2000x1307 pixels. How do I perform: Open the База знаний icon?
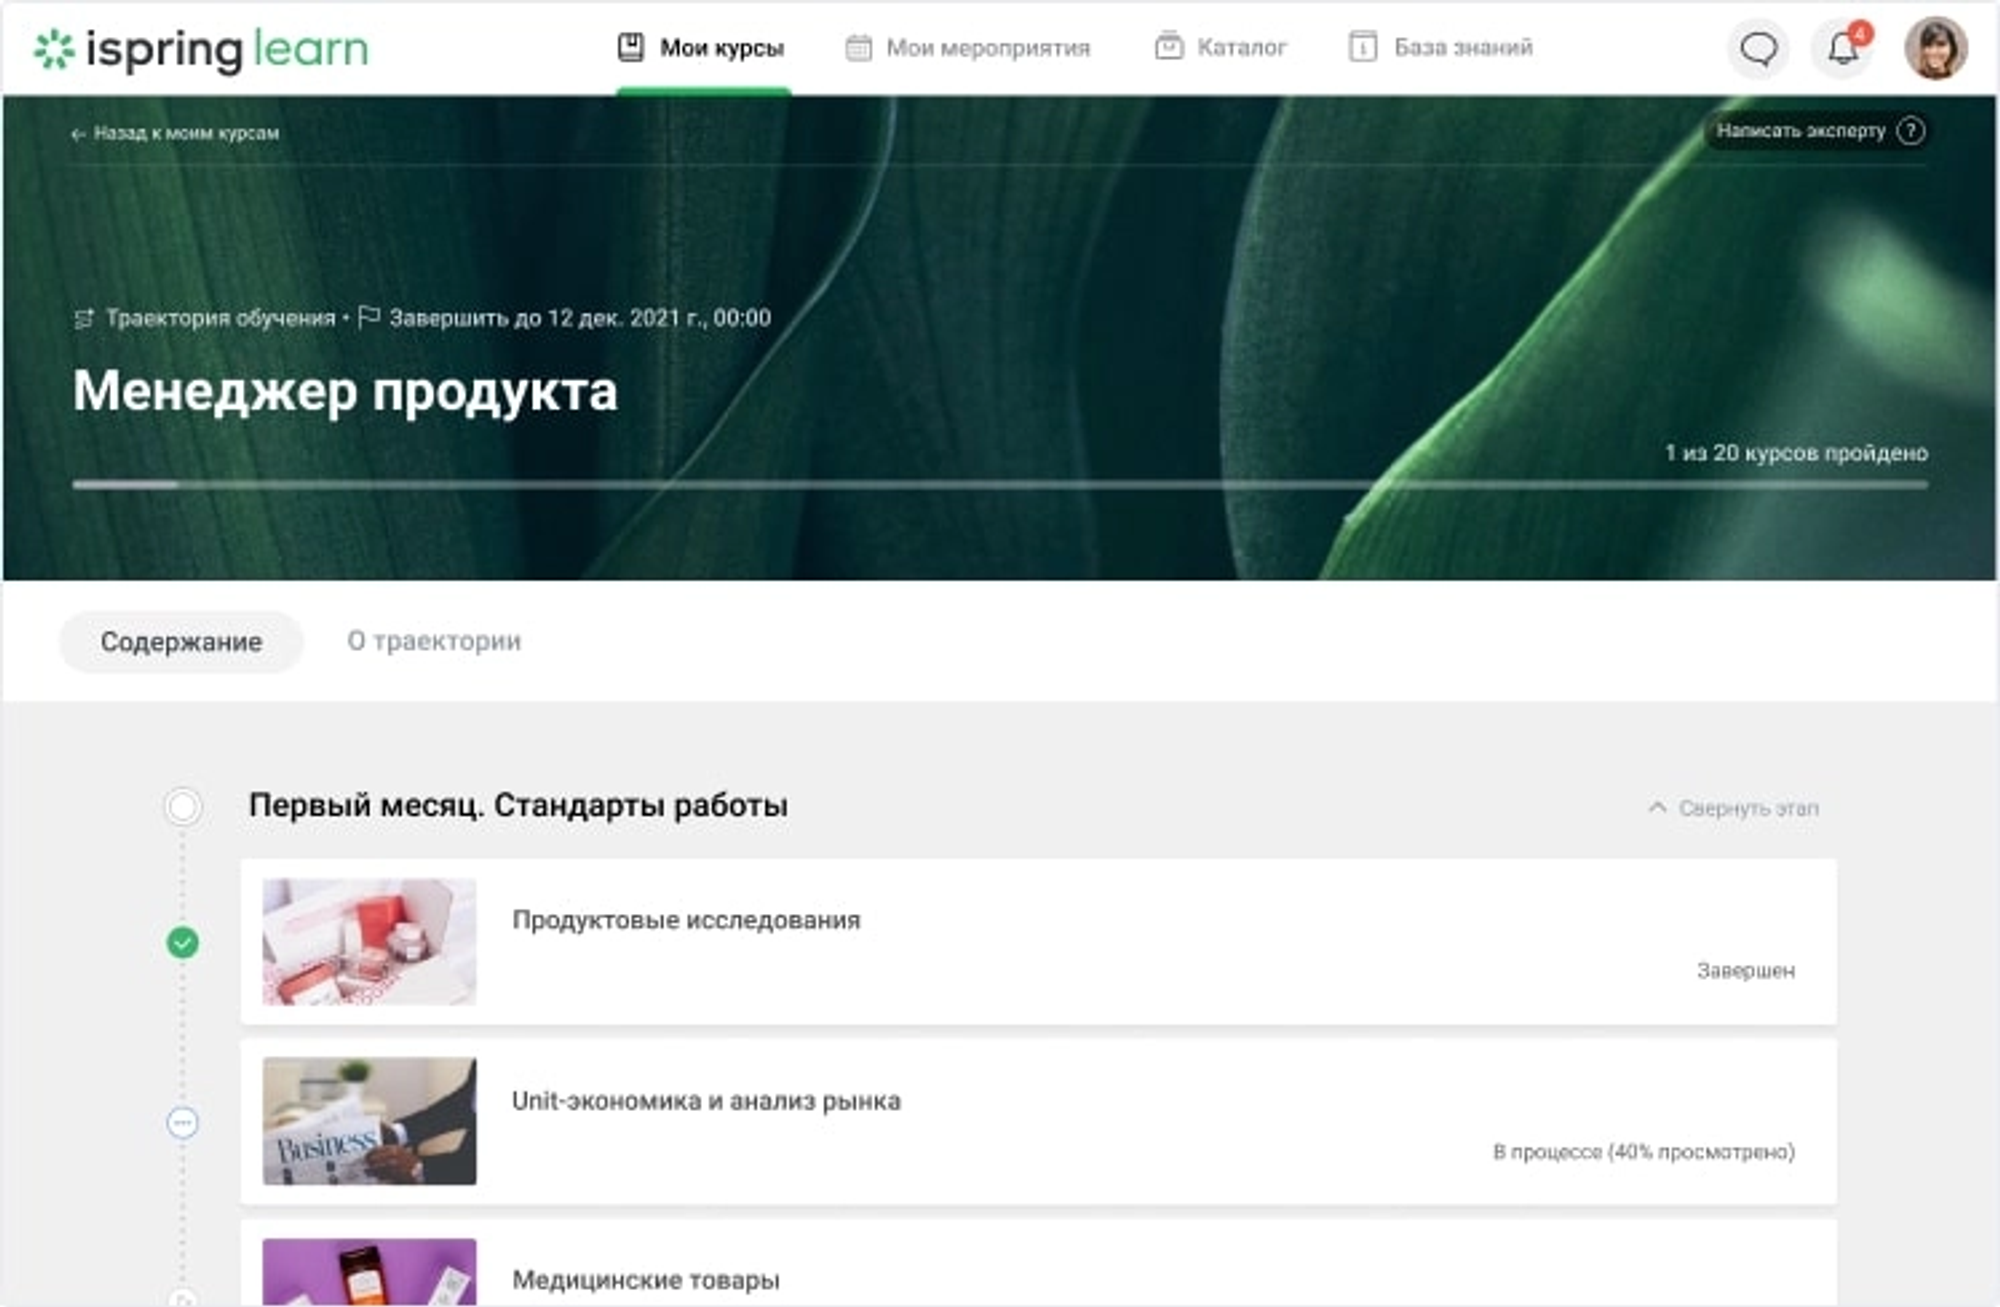point(1362,44)
